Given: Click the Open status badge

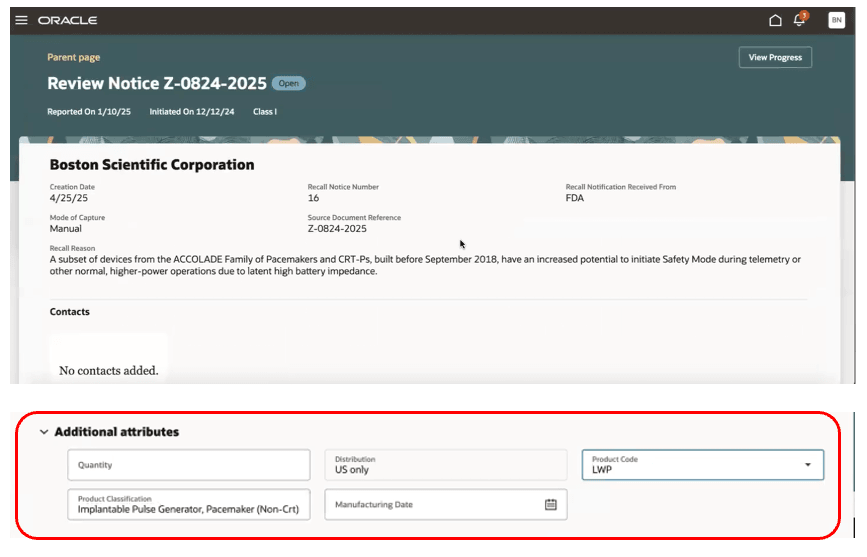Looking at the screenshot, I should coord(289,84).
